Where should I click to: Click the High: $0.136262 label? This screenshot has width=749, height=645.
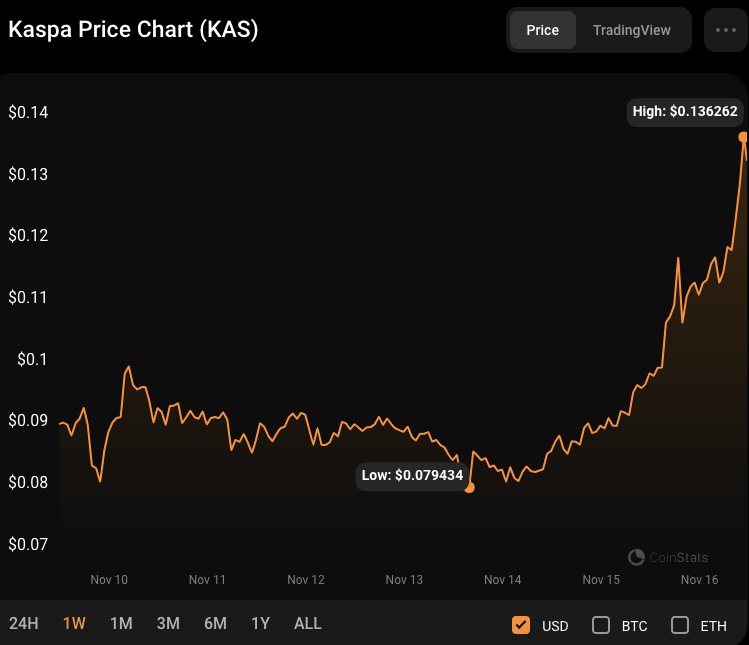click(x=685, y=112)
